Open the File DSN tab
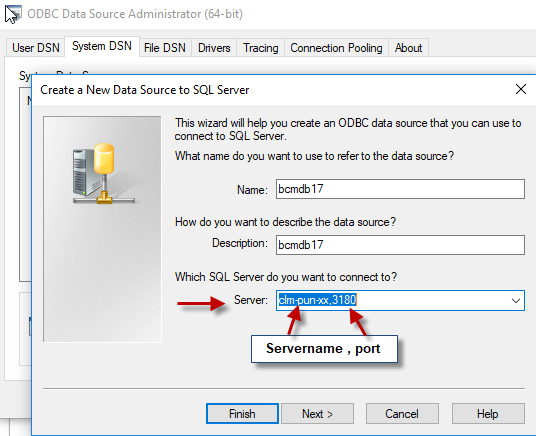Image resolution: width=536 pixels, height=436 pixels. coord(165,48)
